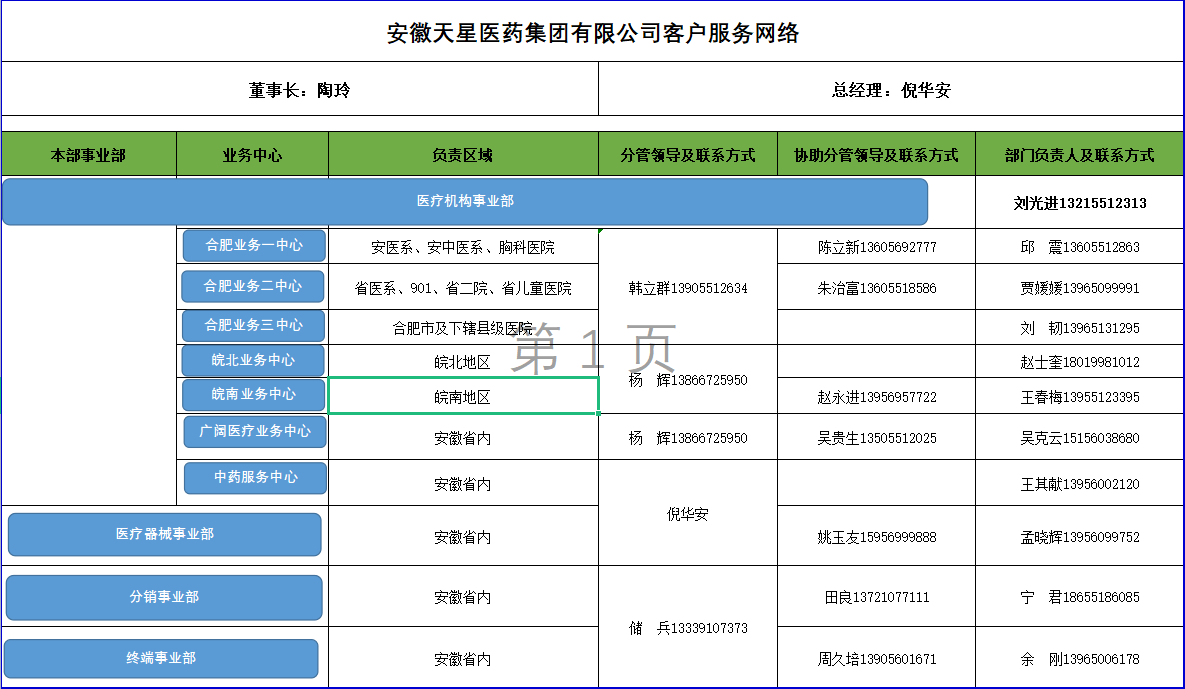The height and width of the screenshot is (689, 1185).
Task: Select the 合肥业务一中心 shape
Action: coord(254,245)
